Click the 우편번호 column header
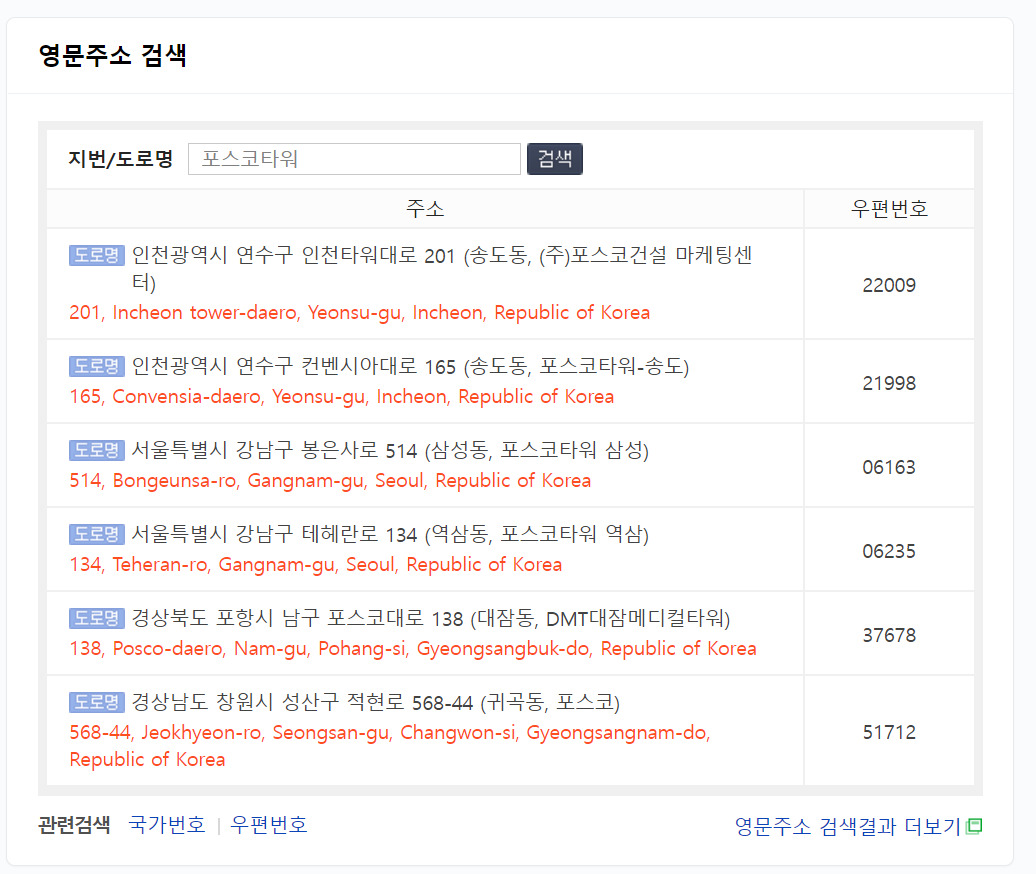 point(889,209)
